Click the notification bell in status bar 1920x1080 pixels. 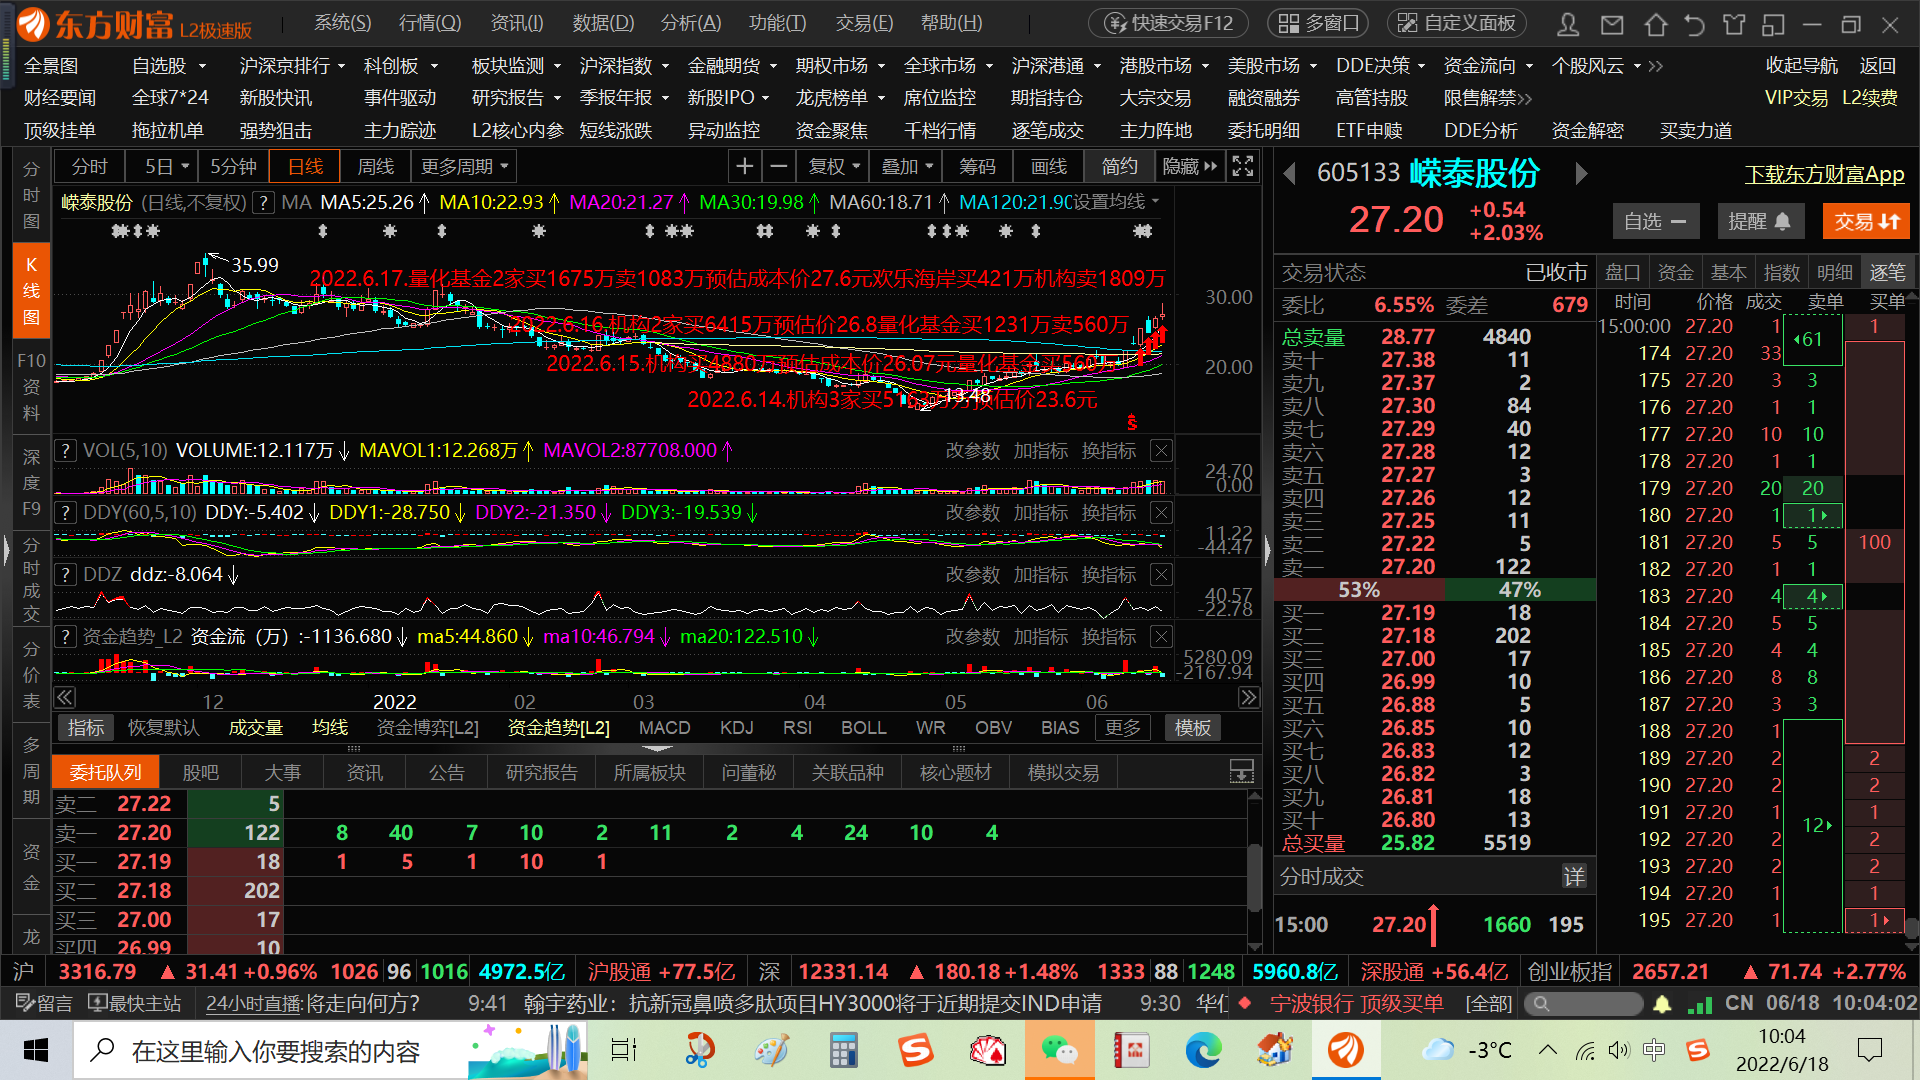point(1662,1003)
